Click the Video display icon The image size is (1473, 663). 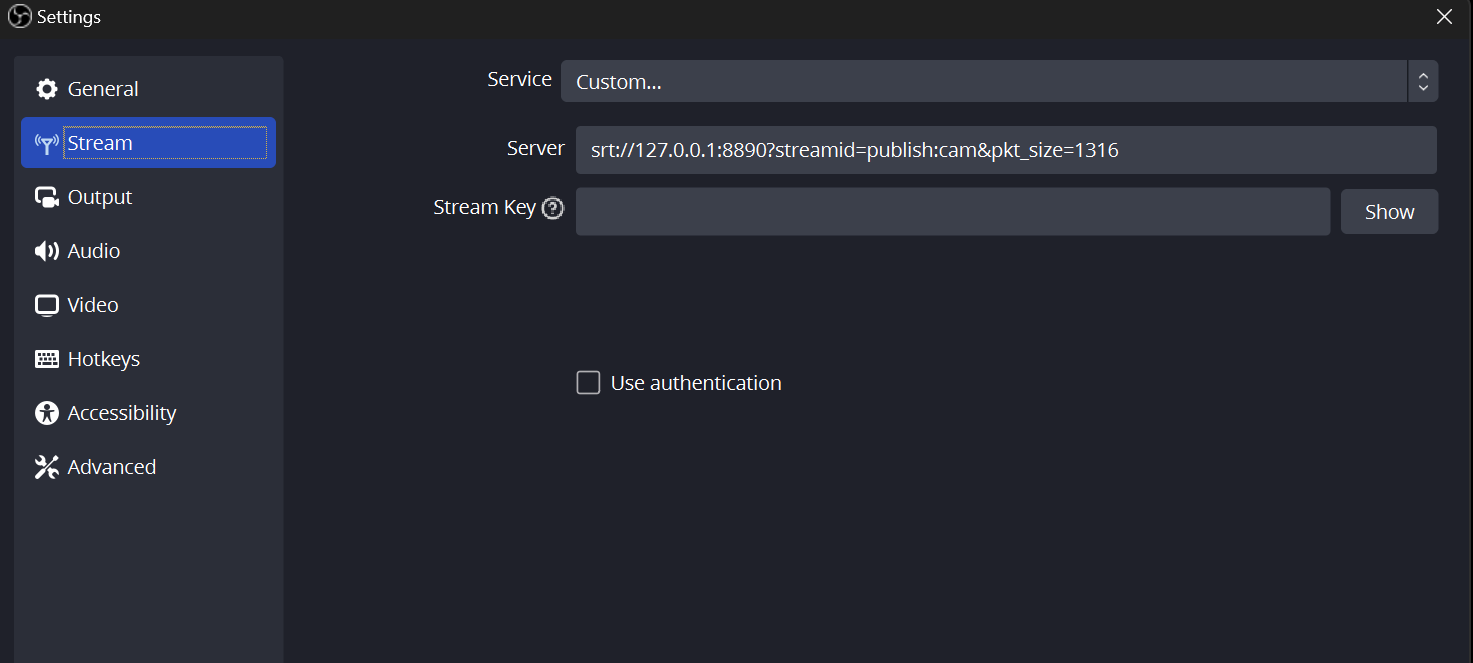(x=47, y=305)
